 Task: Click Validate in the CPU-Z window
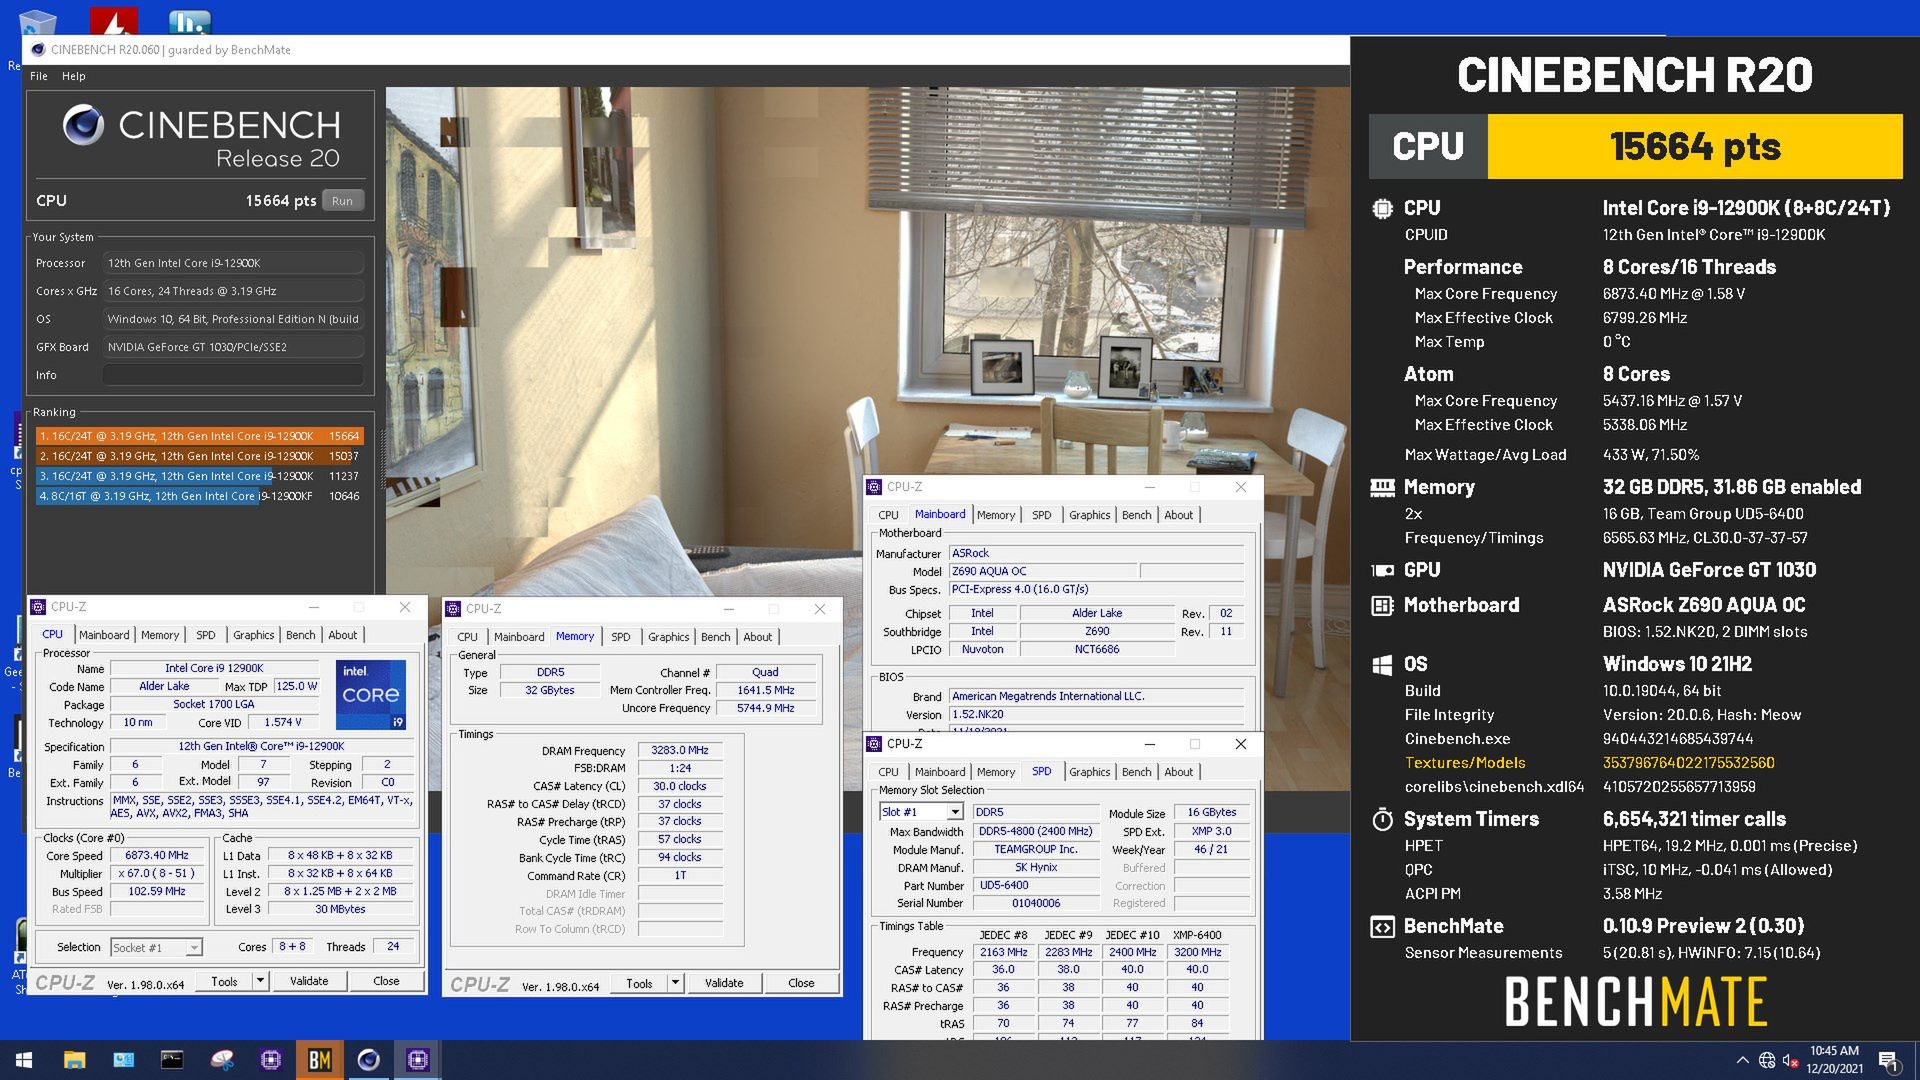tap(308, 981)
